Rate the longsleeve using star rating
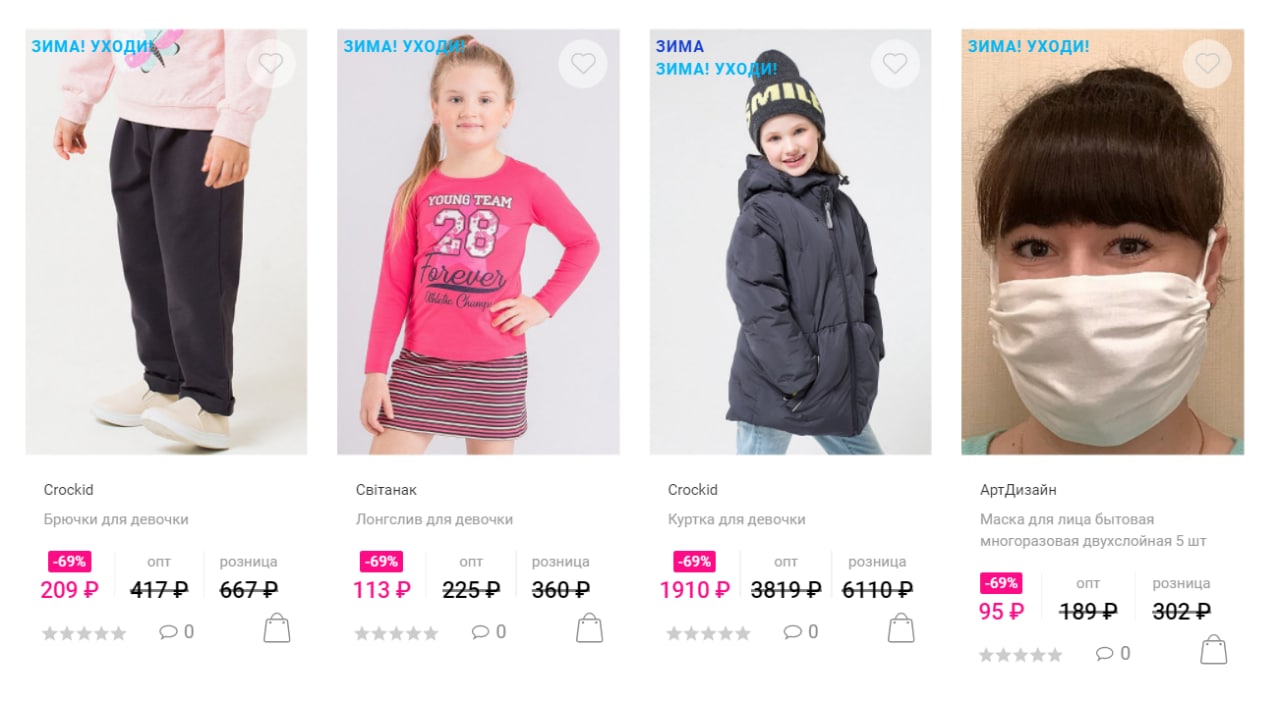This screenshot has width=1280, height=702. [396, 633]
